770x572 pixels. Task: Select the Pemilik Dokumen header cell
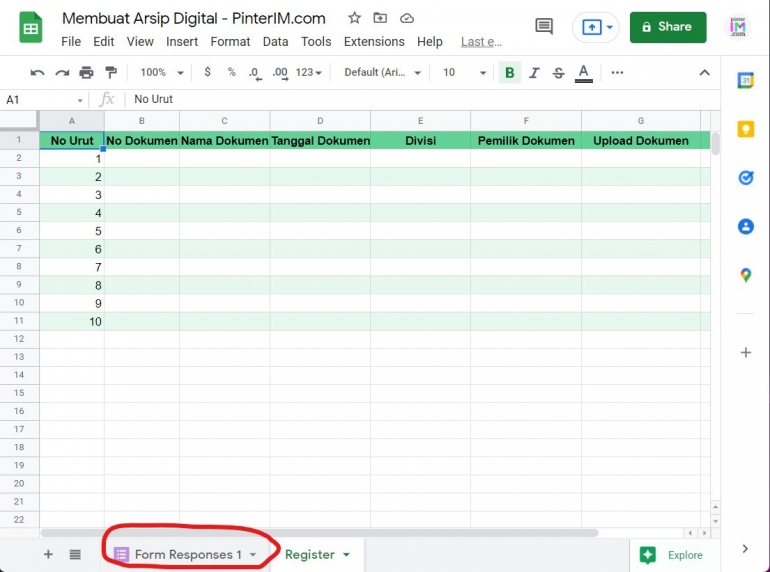click(x=526, y=141)
